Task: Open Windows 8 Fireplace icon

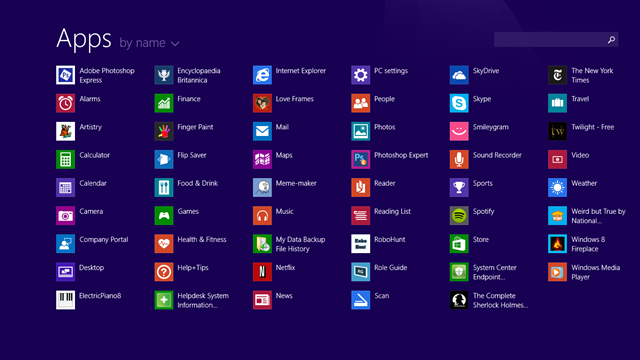Action: (x=557, y=244)
